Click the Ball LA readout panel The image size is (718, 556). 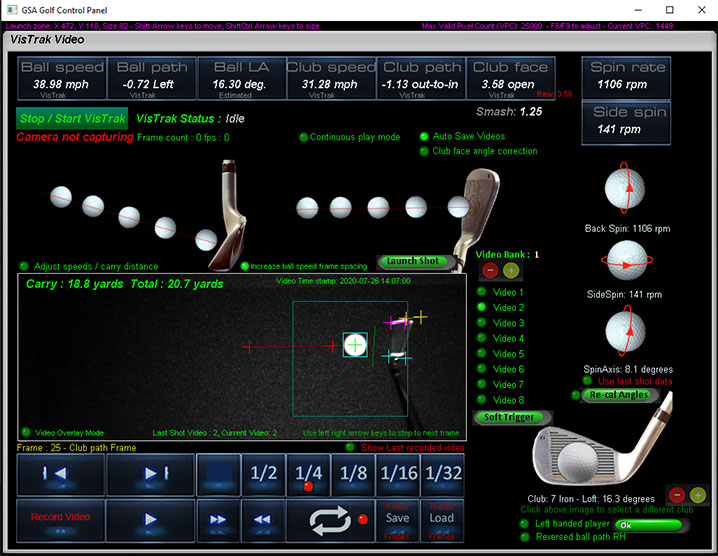(241, 78)
